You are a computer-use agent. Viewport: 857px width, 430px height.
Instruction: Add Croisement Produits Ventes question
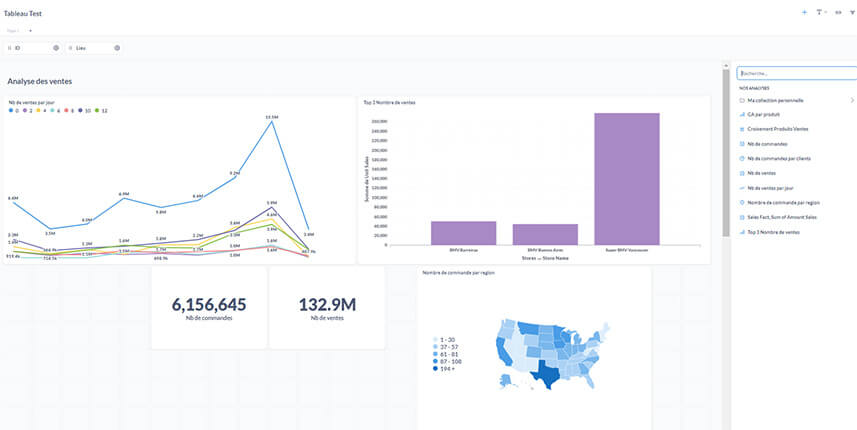(x=778, y=129)
